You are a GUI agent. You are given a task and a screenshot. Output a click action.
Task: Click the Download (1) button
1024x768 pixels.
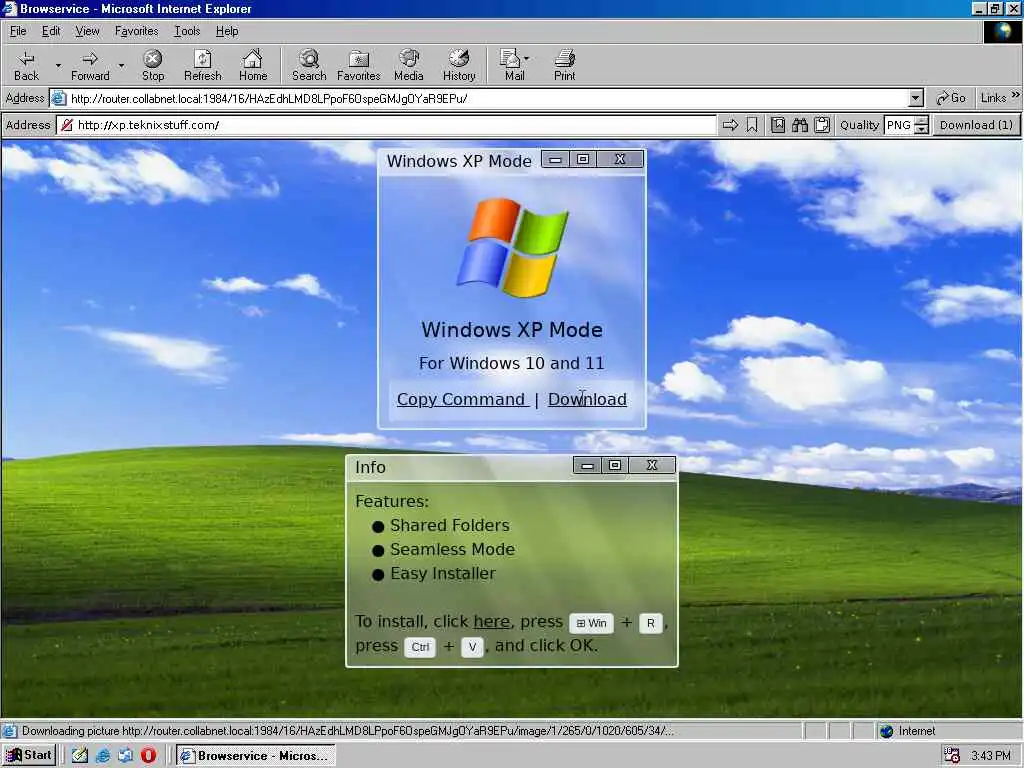coord(976,125)
